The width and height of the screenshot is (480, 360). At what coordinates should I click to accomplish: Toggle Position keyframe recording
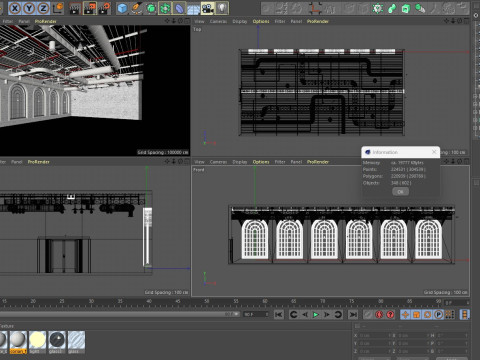(405, 314)
